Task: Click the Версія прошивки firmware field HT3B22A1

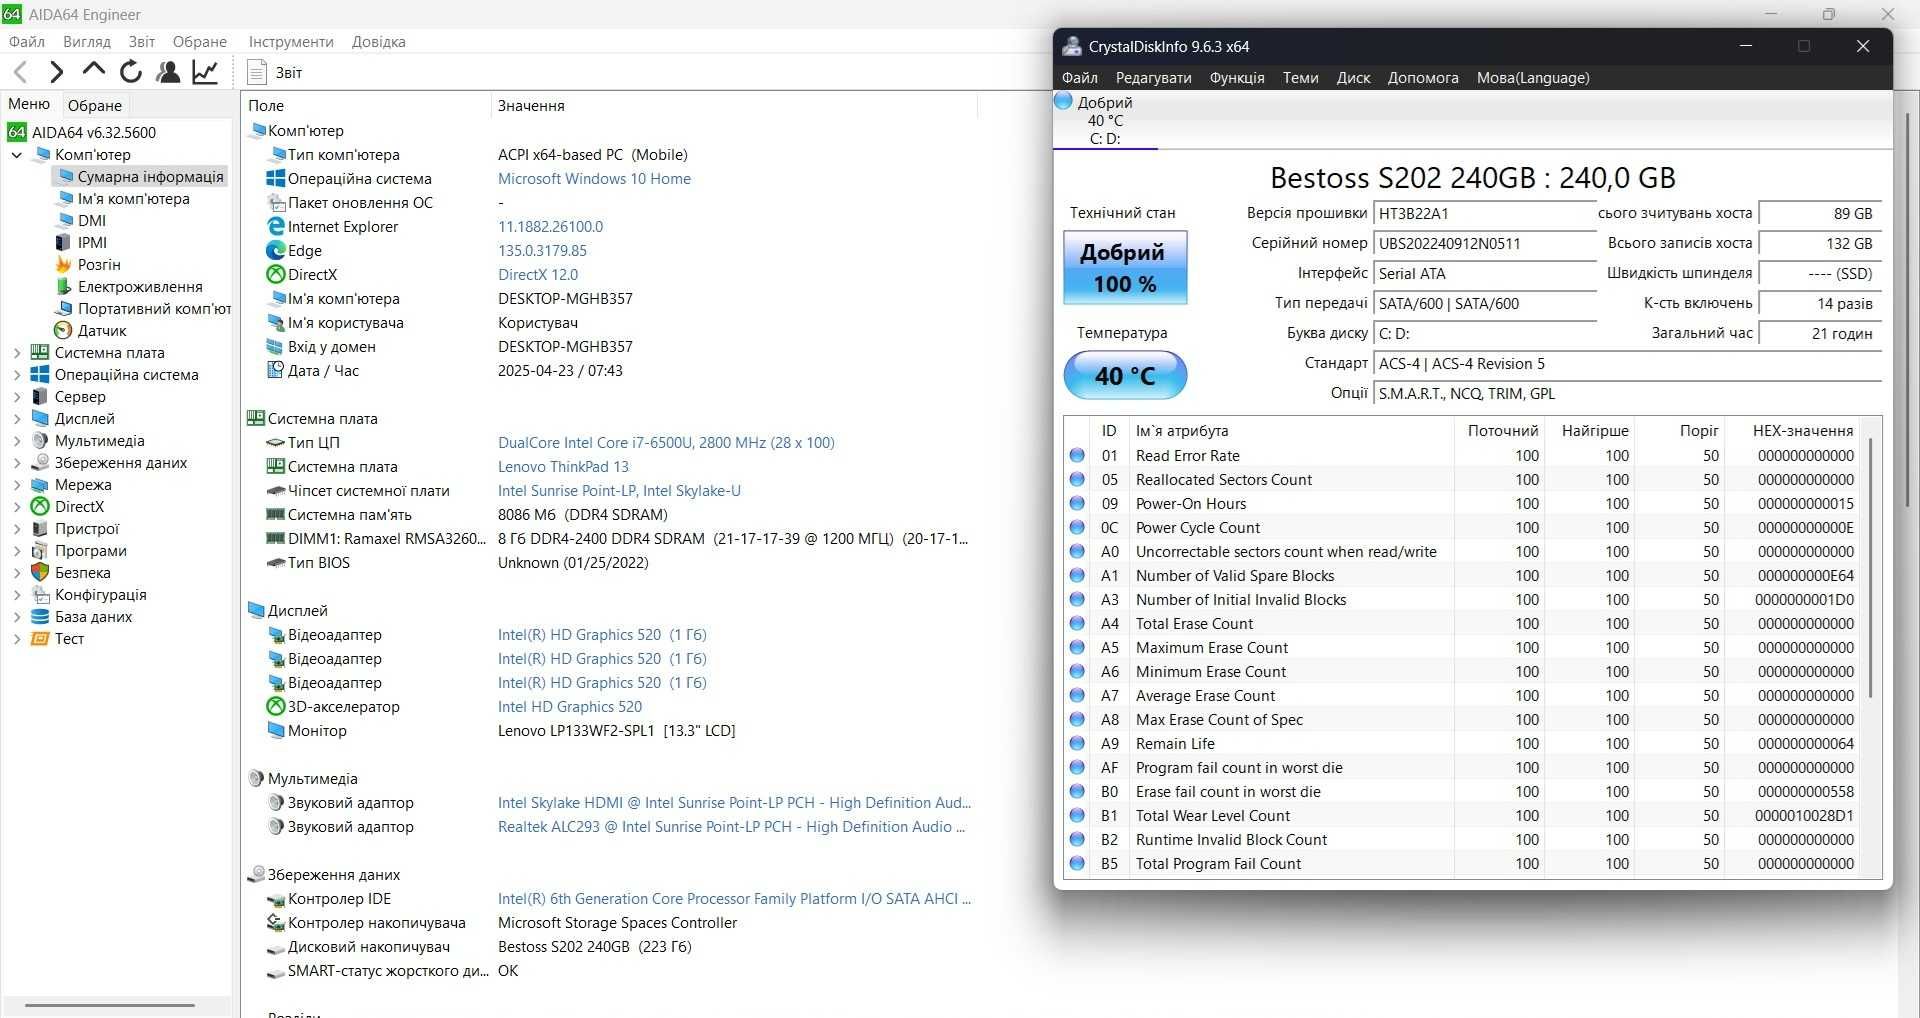Action: click(x=1484, y=214)
